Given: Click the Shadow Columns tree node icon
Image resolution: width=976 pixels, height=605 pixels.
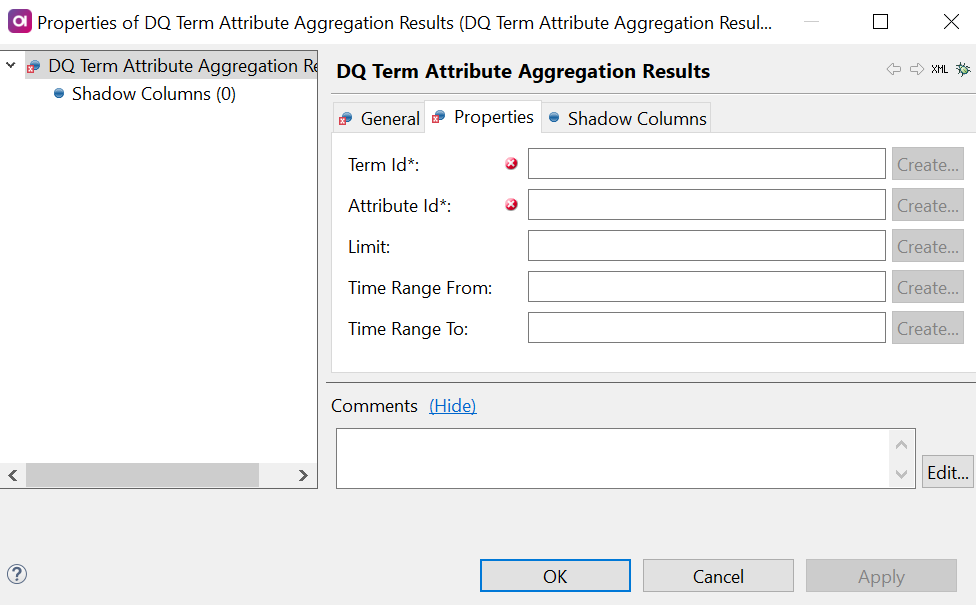Looking at the screenshot, I should [x=59, y=94].
